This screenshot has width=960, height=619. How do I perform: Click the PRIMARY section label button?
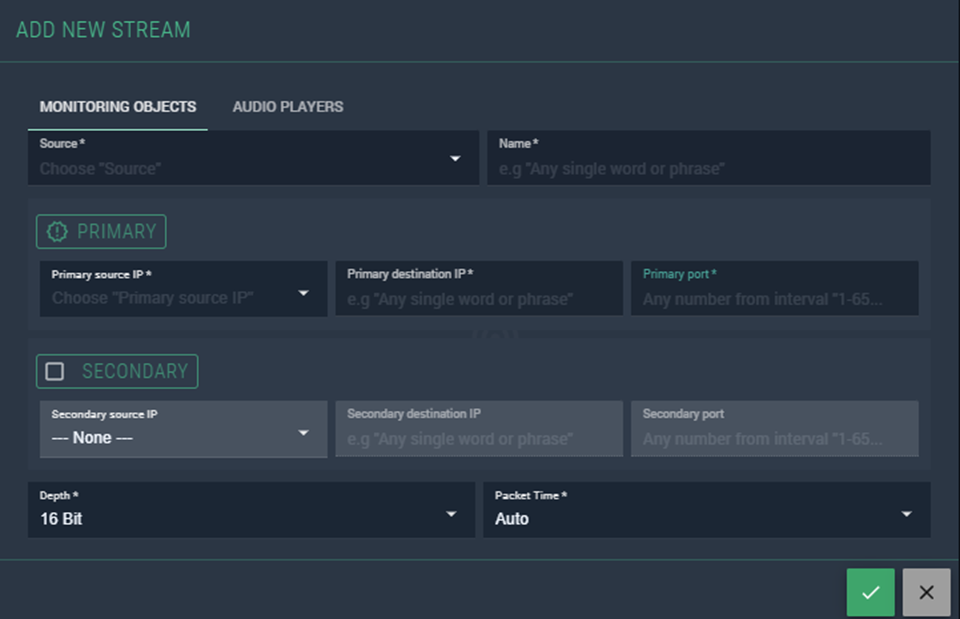(116, 231)
